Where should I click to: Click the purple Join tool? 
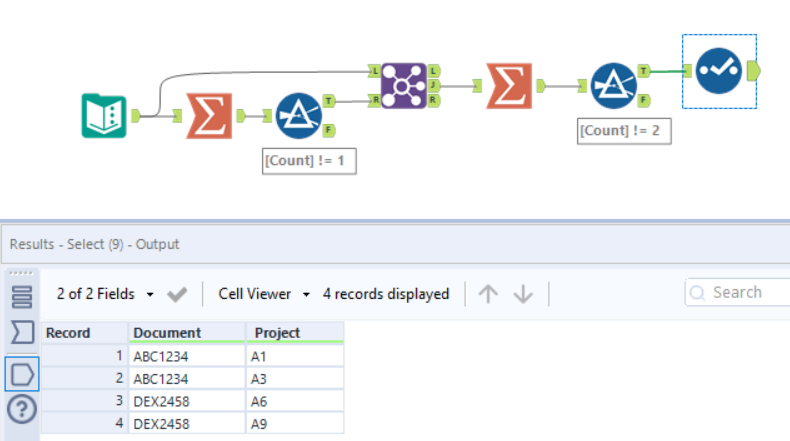point(403,86)
